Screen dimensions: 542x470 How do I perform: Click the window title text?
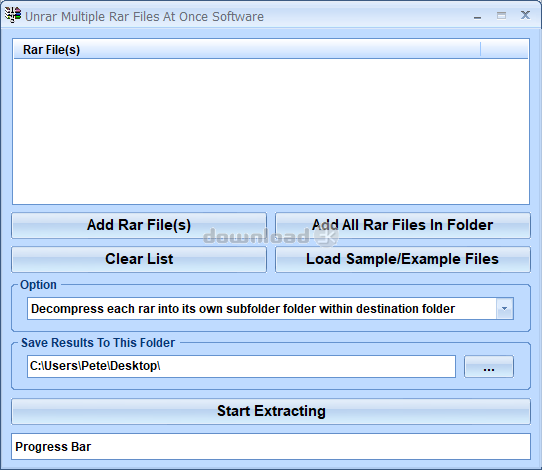144,17
